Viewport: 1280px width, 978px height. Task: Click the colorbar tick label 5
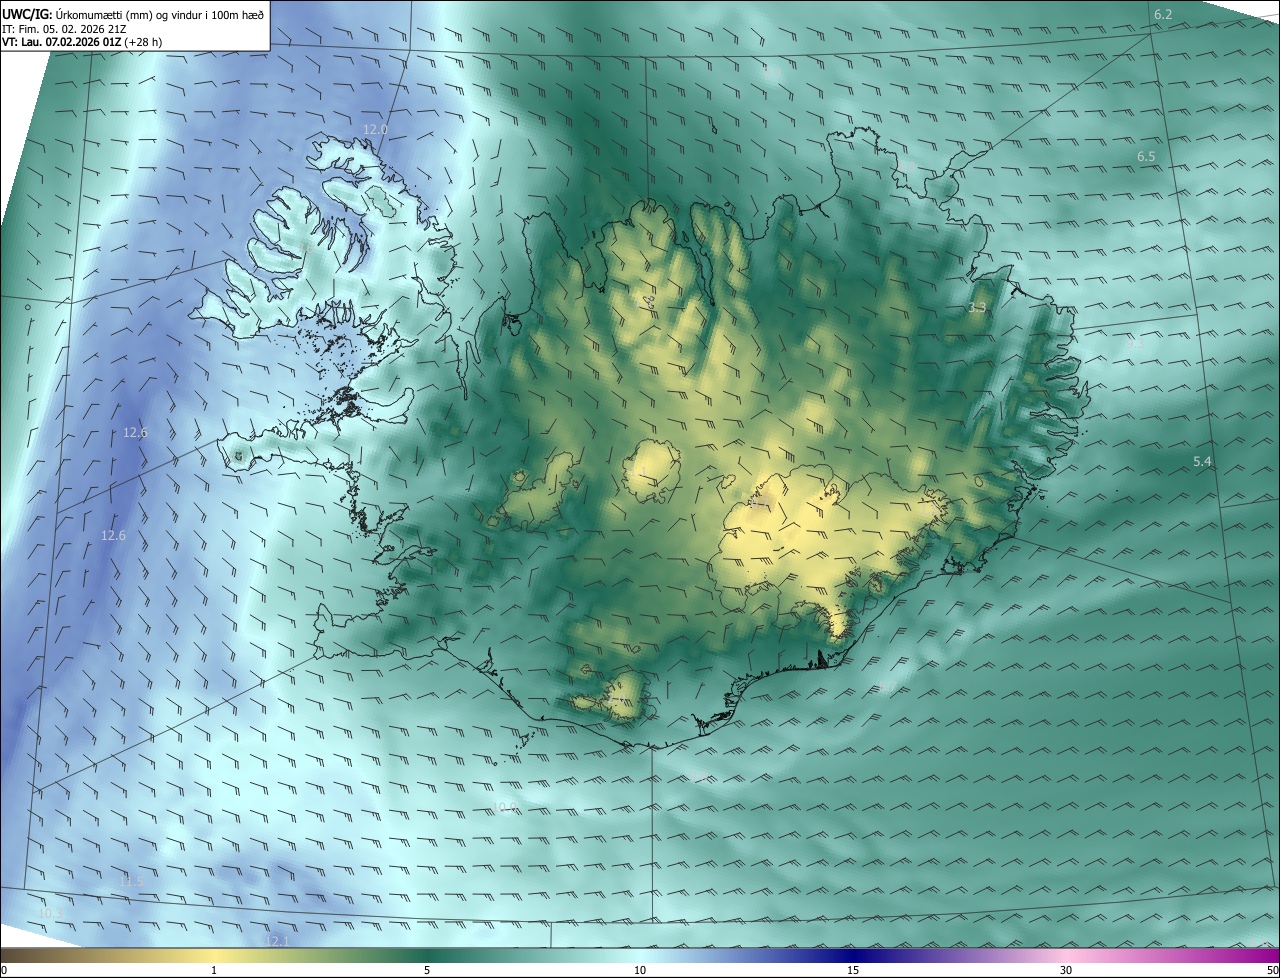point(427,970)
